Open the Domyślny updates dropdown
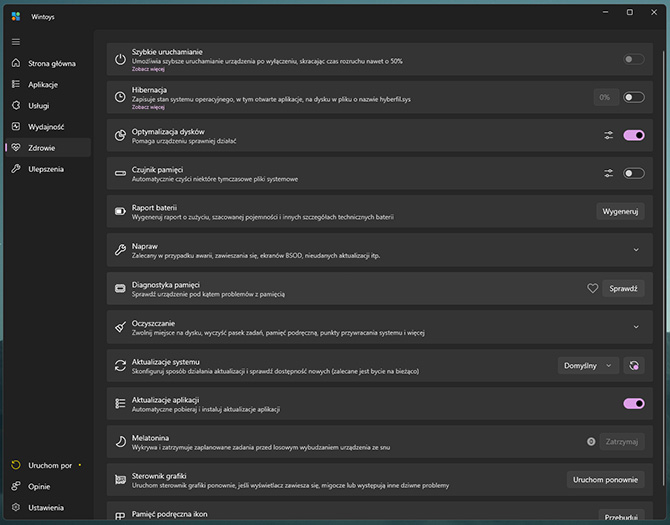 (x=588, y=366)
